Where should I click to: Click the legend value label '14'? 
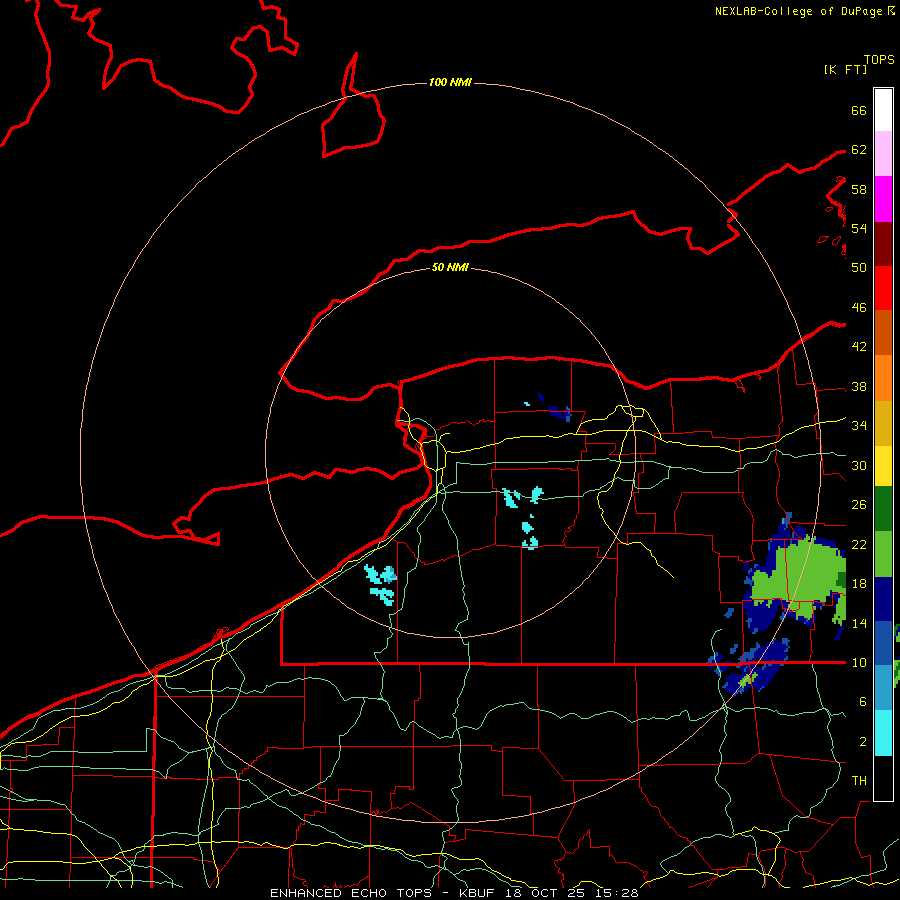[859, 623]
